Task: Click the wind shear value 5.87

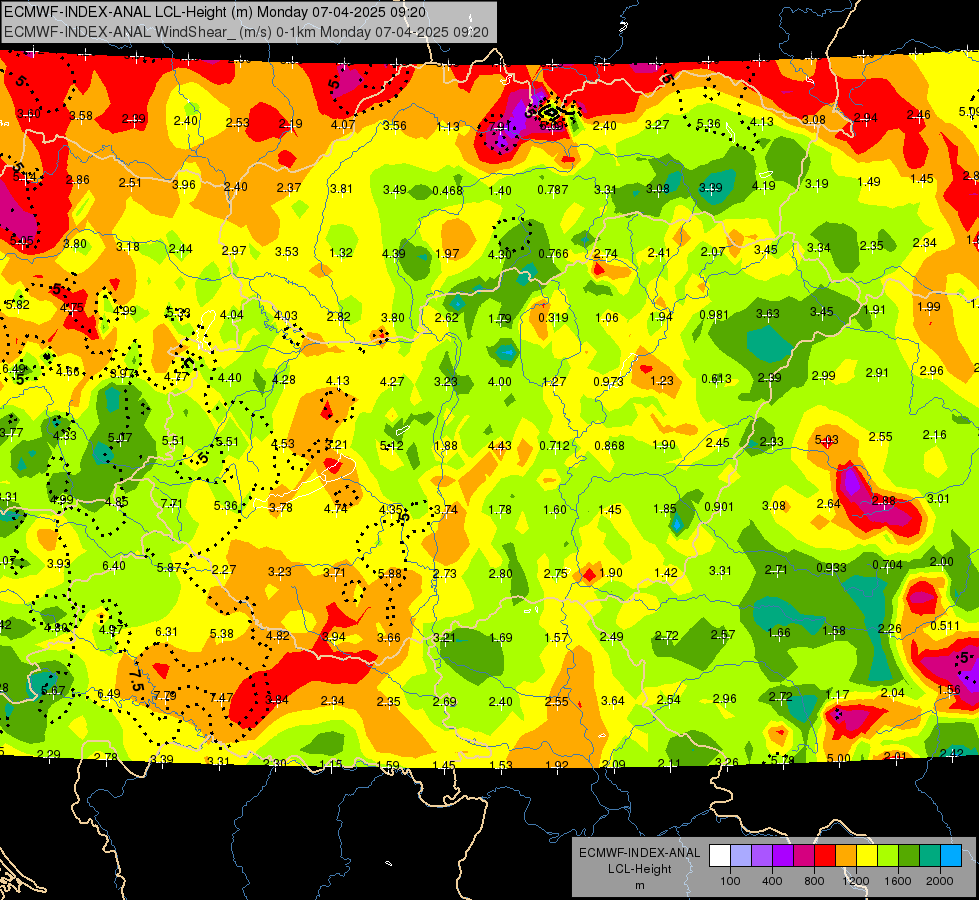Action: coord(169,568)
